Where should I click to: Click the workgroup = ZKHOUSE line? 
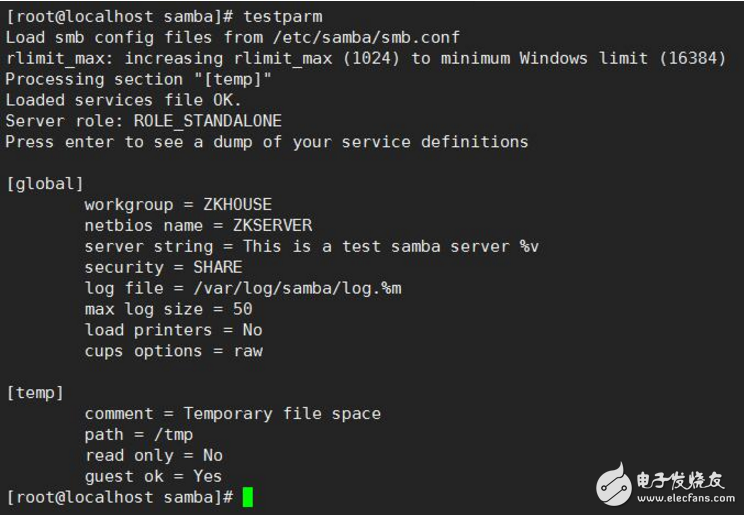(178, 204)
